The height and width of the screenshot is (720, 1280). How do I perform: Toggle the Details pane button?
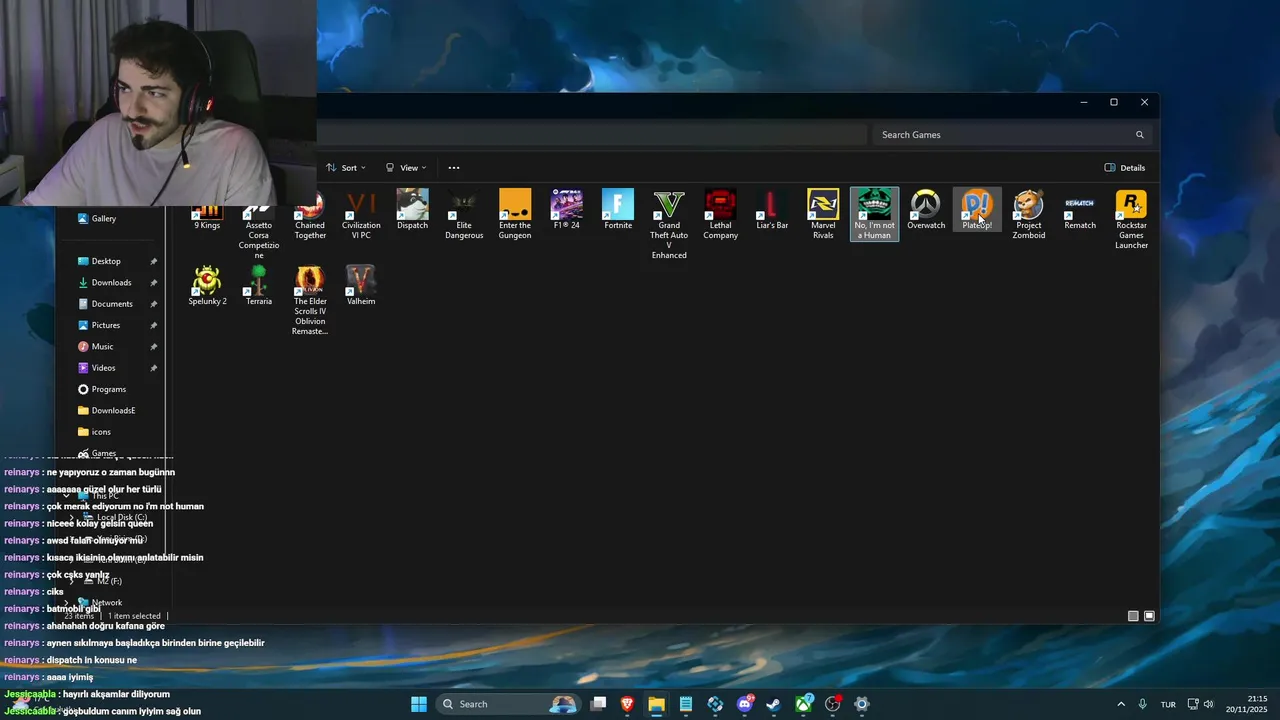(x=1125, y=168)
